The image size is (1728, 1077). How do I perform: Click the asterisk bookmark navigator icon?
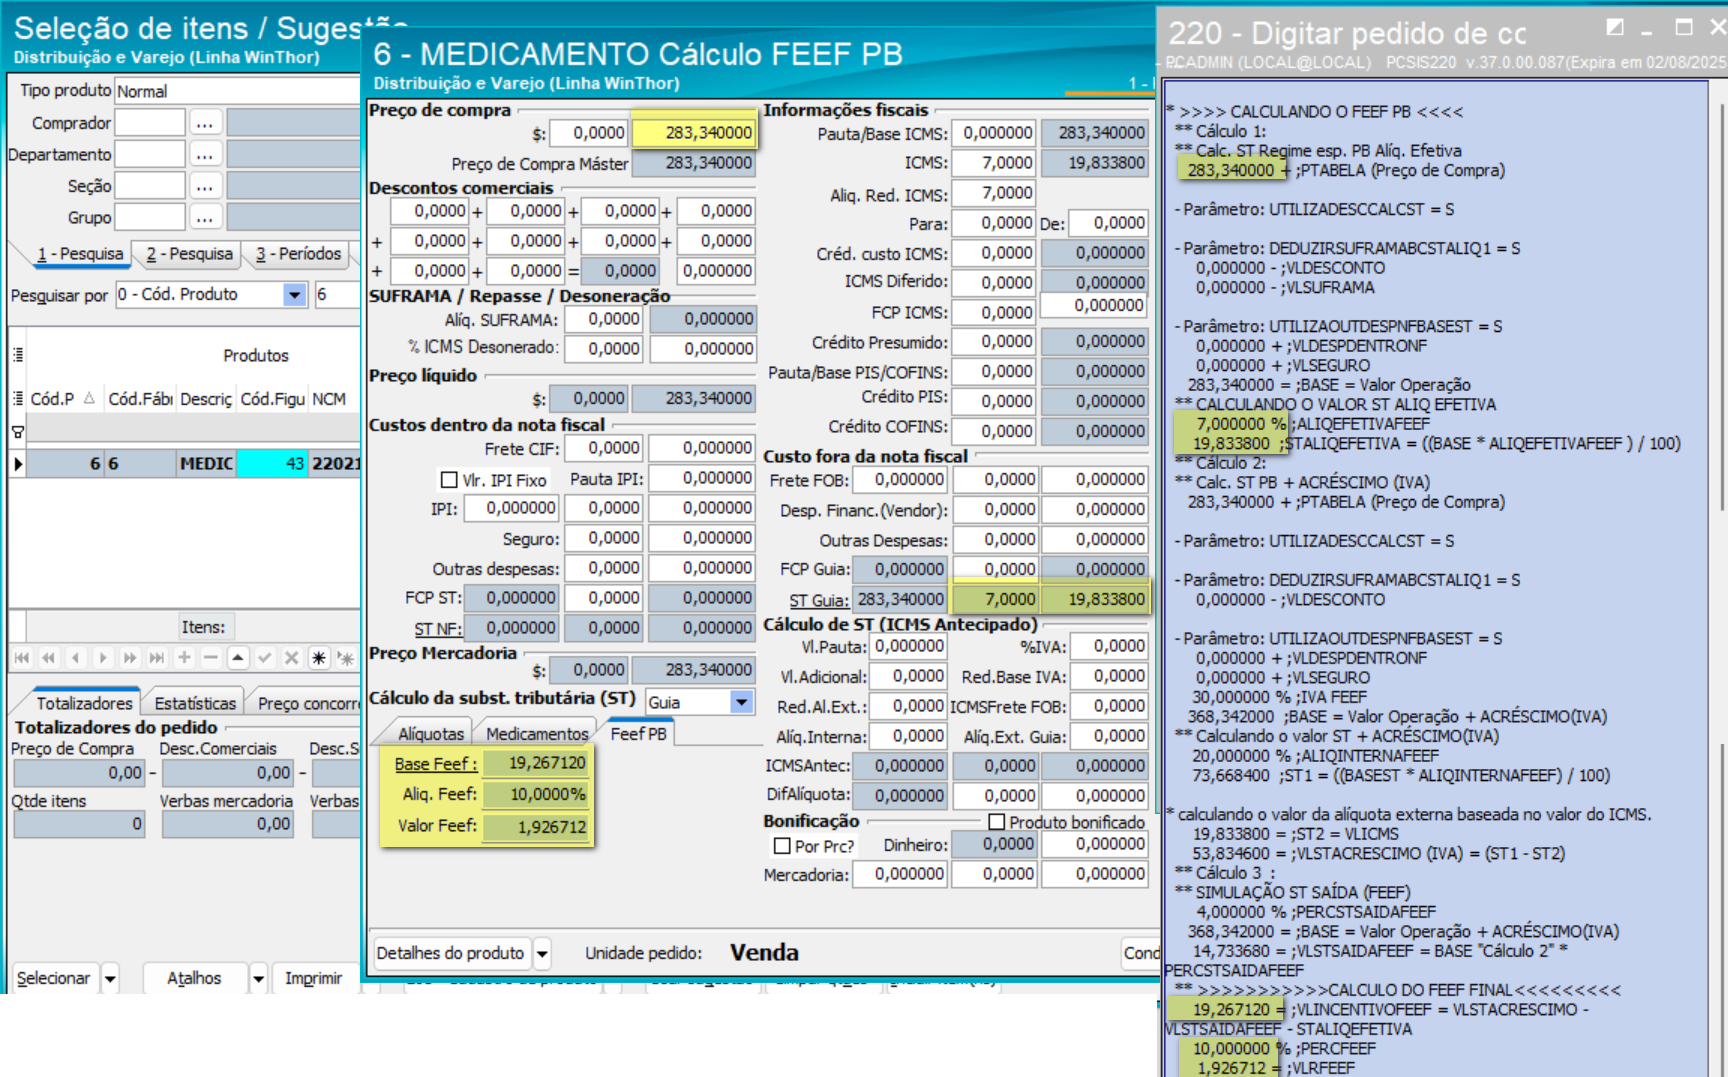[x=319, y=658]
